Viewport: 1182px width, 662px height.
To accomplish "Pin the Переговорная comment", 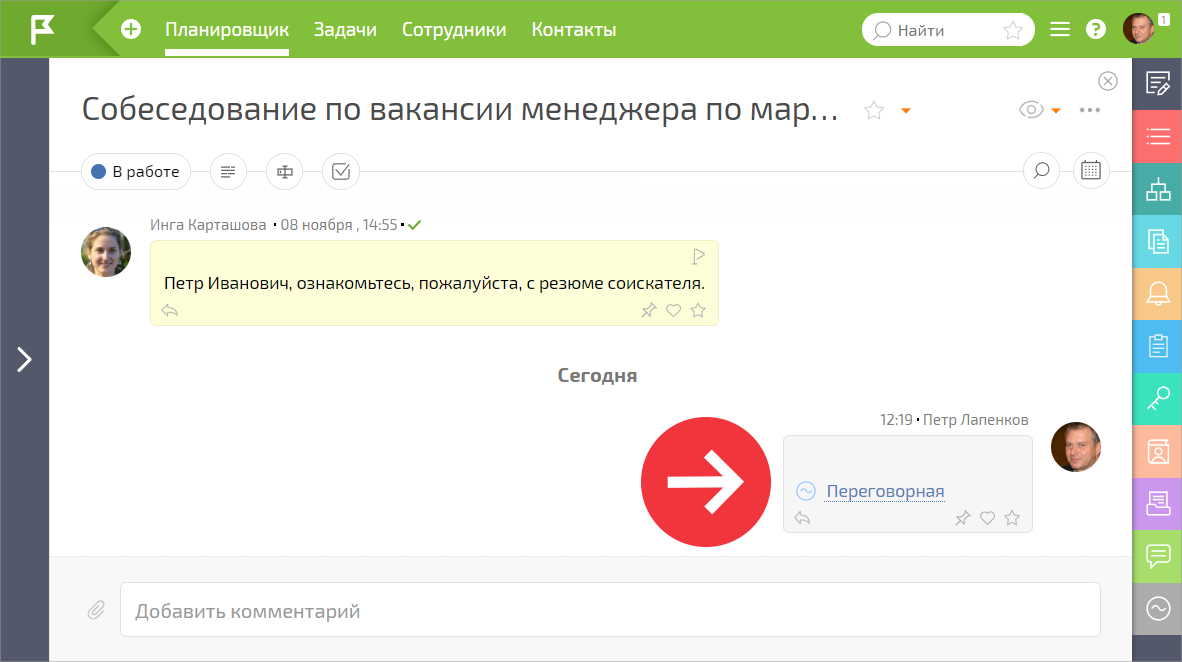I will coord(963,518).
